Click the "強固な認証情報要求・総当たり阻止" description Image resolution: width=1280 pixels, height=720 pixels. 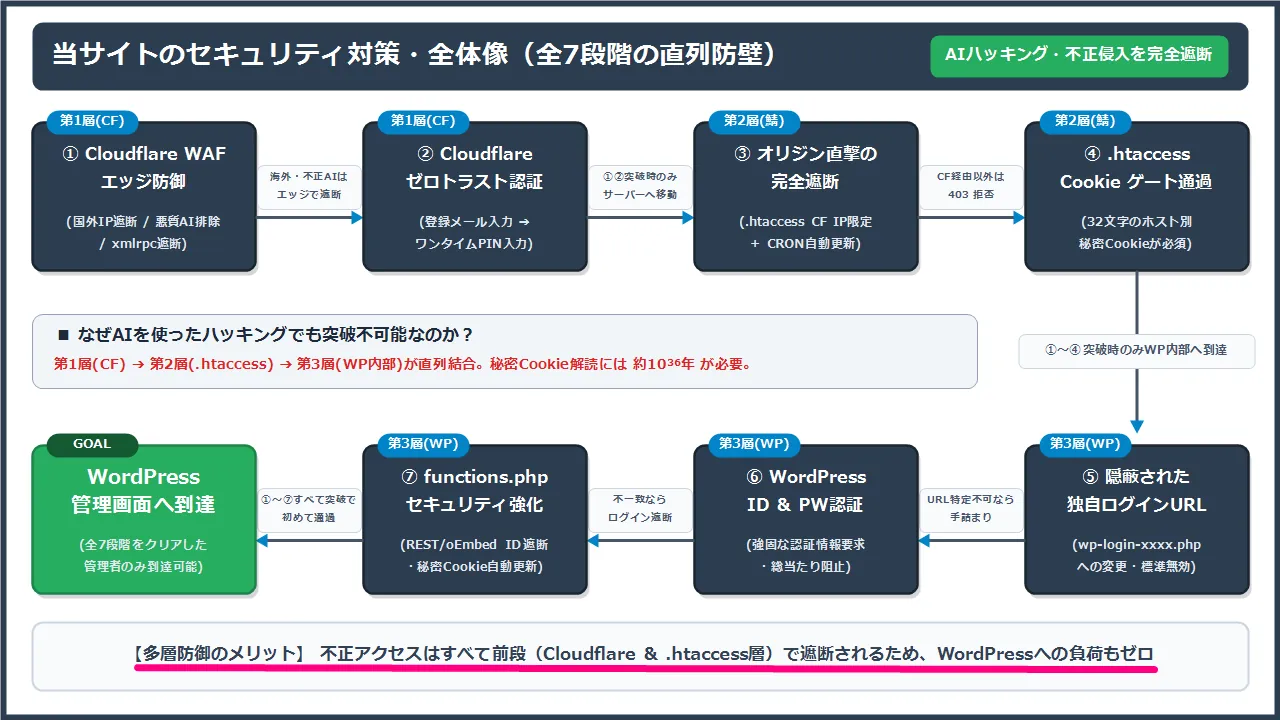tap(805, 556)
